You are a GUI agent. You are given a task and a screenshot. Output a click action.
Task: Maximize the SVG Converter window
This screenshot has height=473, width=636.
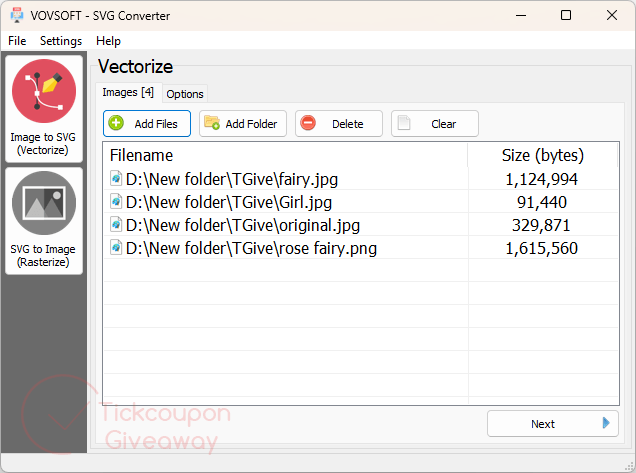566,15
